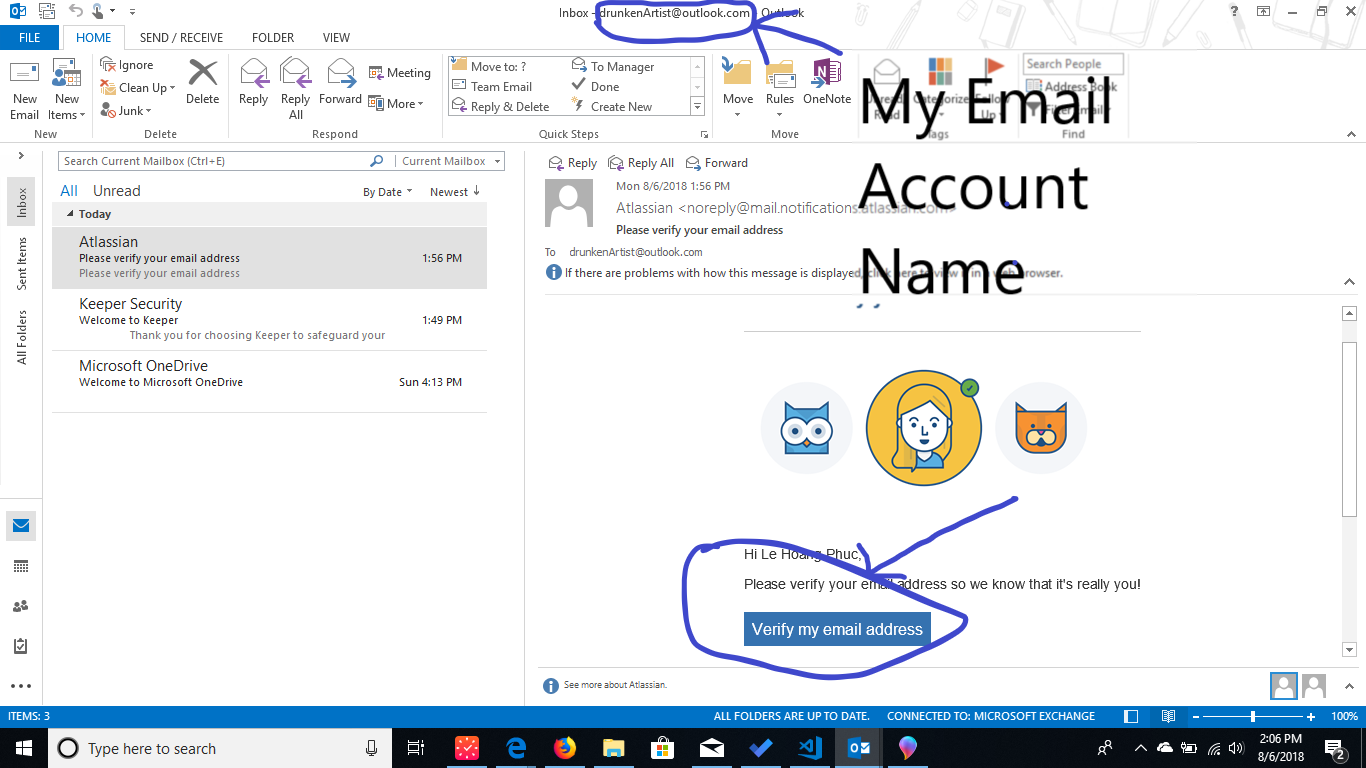Open the Calendar view in sidebar
The width and height of the screenshot is (1366, 768).
(x=21, y=566)
